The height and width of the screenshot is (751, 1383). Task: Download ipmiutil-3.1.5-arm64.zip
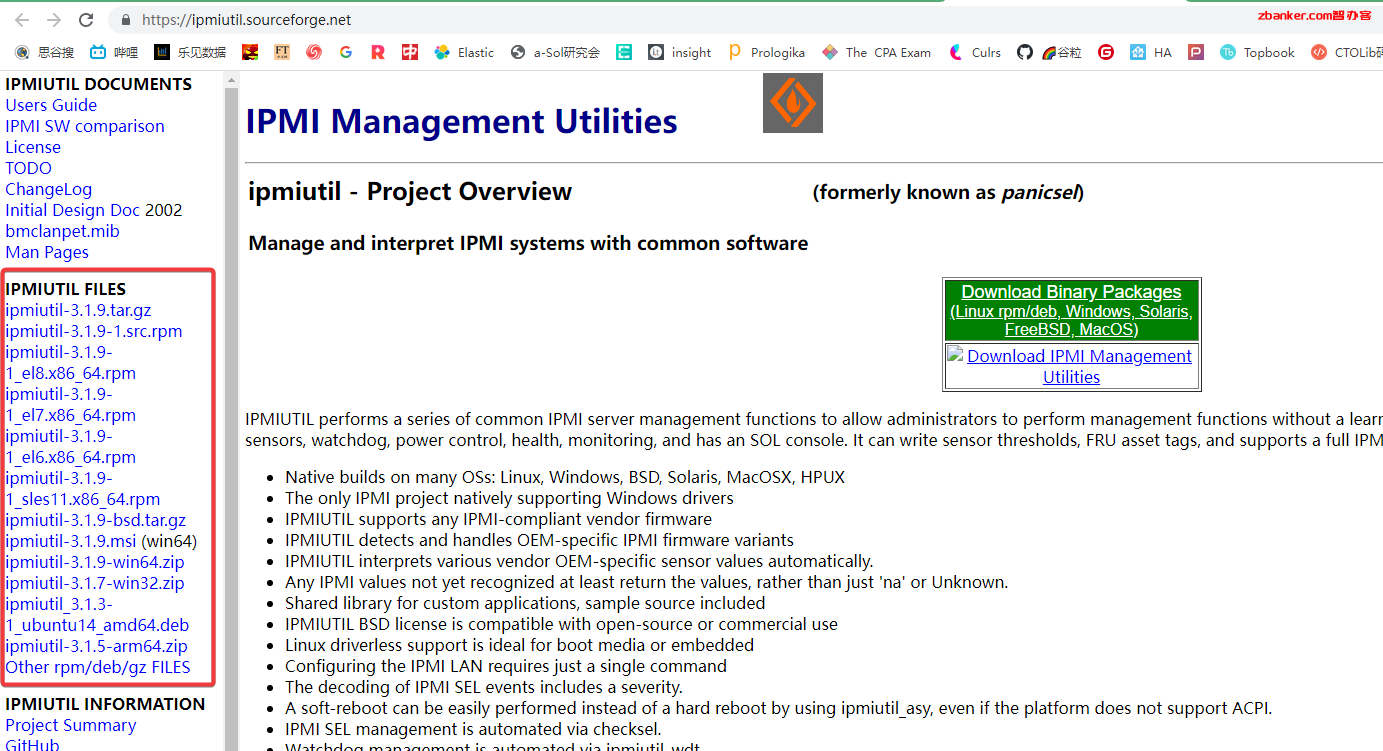click(x=96, y=646)
